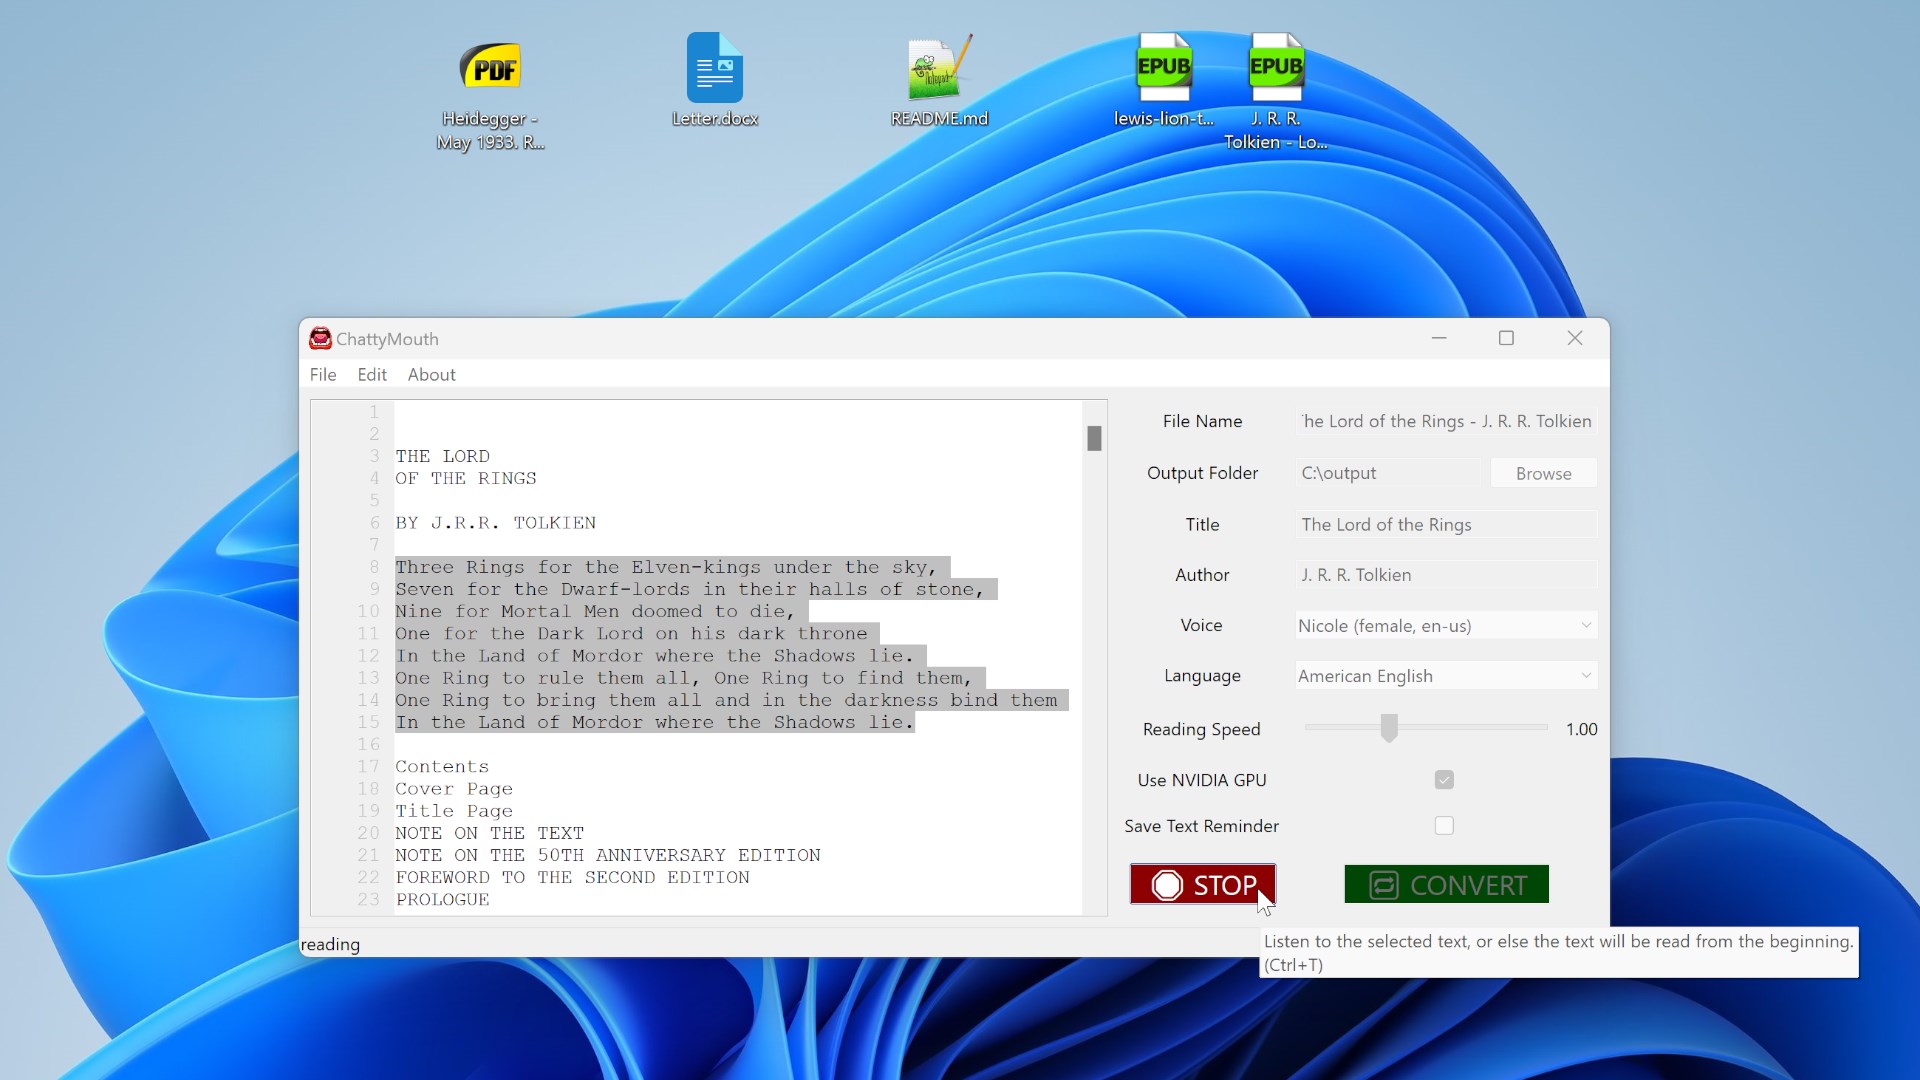This screenshot has width=1920, height=1080.
Task: Open the README.md desktop file
Action: tap(939, 81)
